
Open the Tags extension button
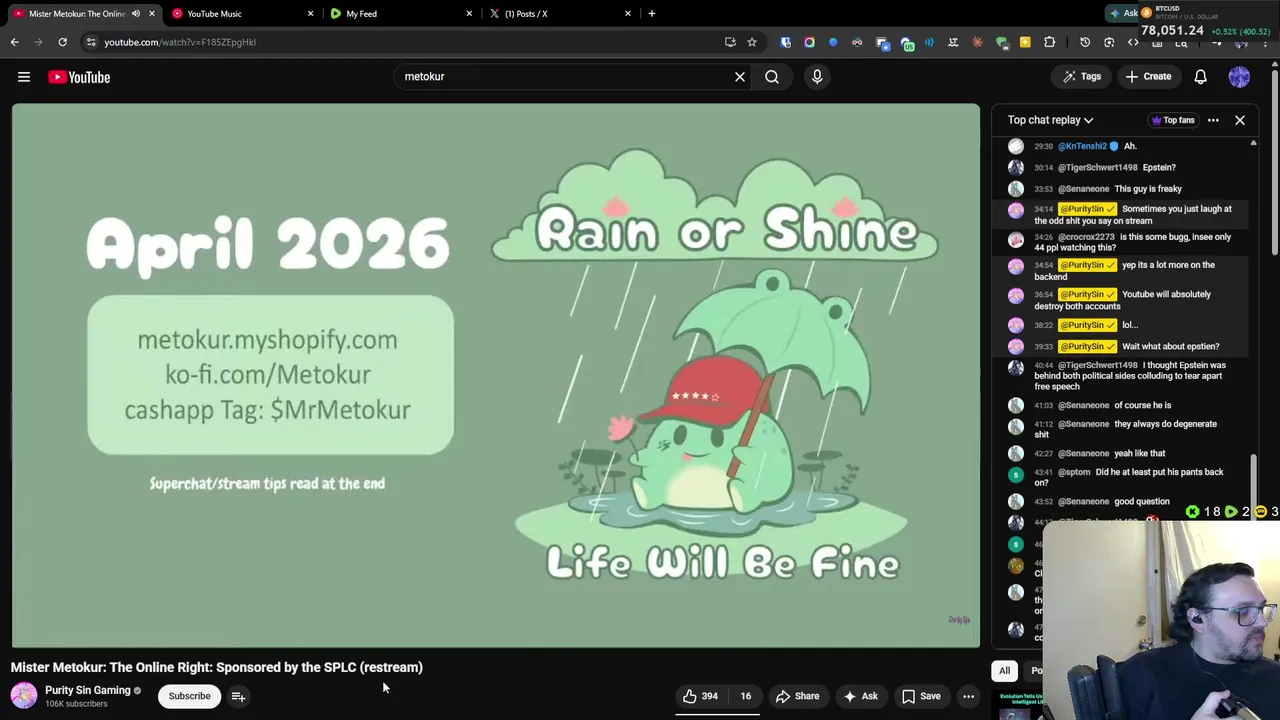point(1082,77)
